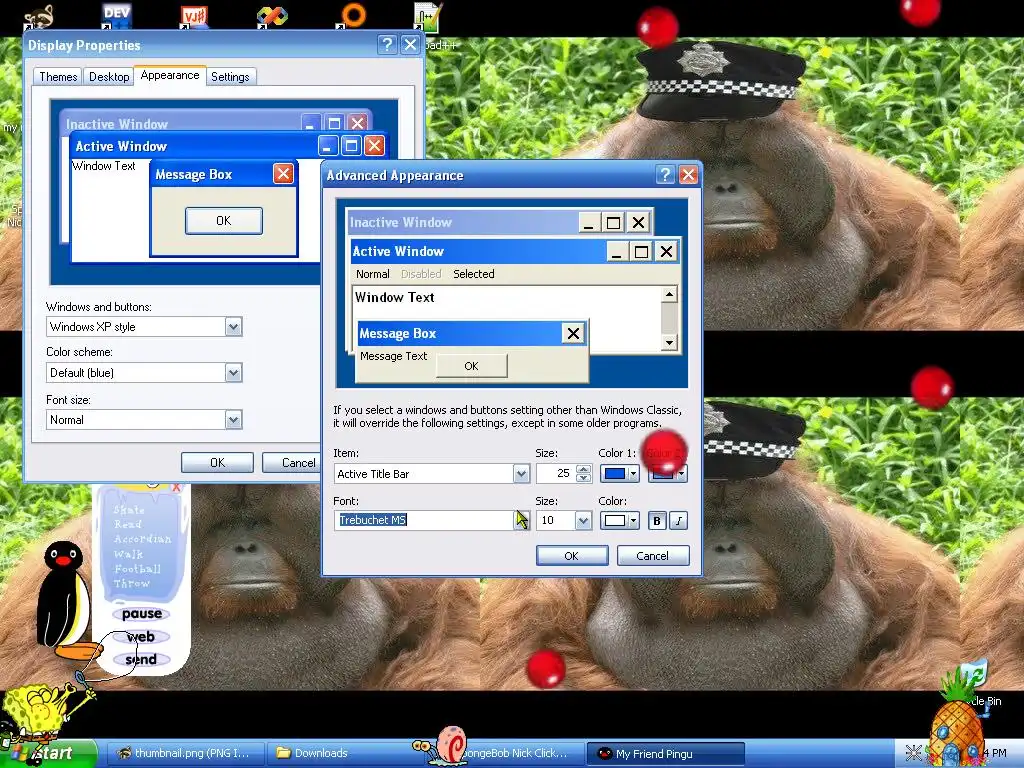Click the send button in the Pingu panel
The width and height of the screenshot is (1024, 768).
pyautogui.click(x=141, y=660)
